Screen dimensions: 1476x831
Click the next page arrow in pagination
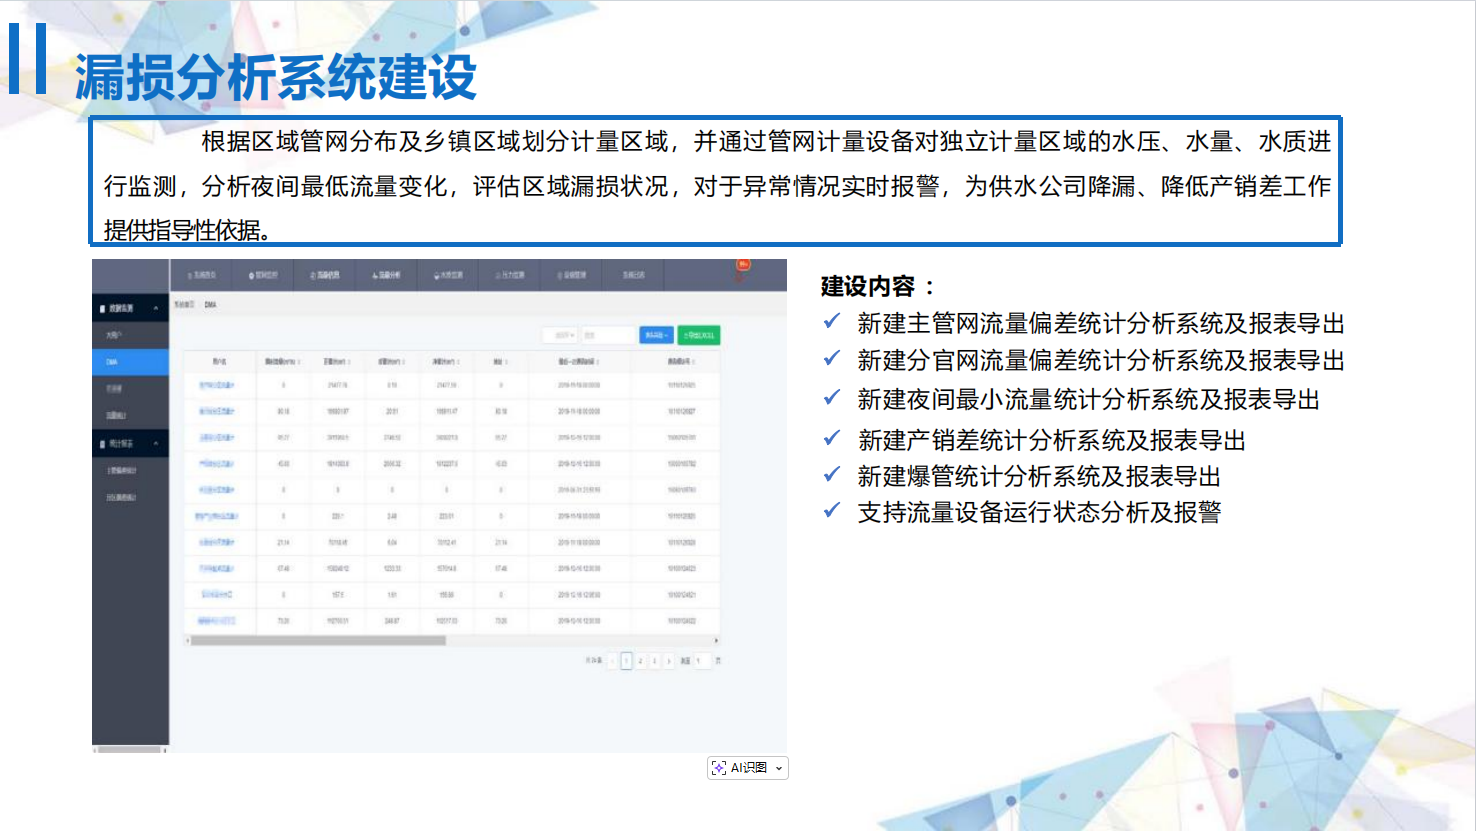click(x=669, y=661)
